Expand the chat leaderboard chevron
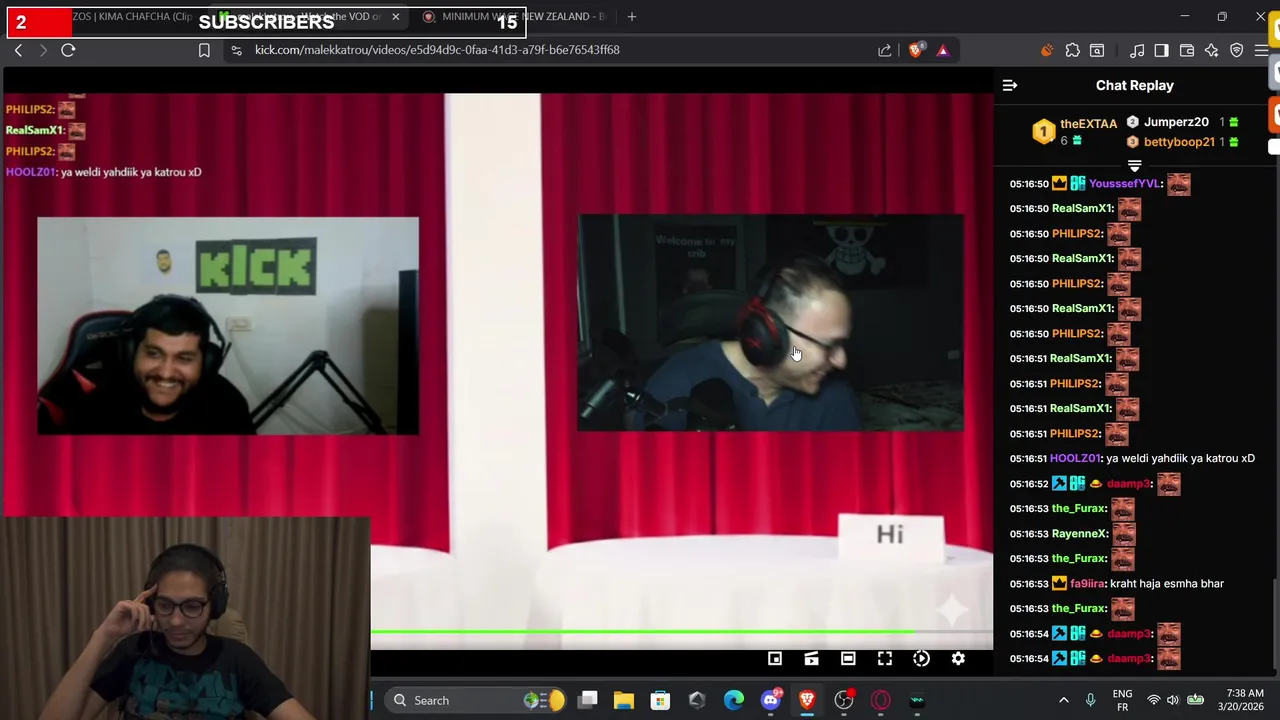The height and width of the screenshot is (720, 1280). (x=1134, y=166)
